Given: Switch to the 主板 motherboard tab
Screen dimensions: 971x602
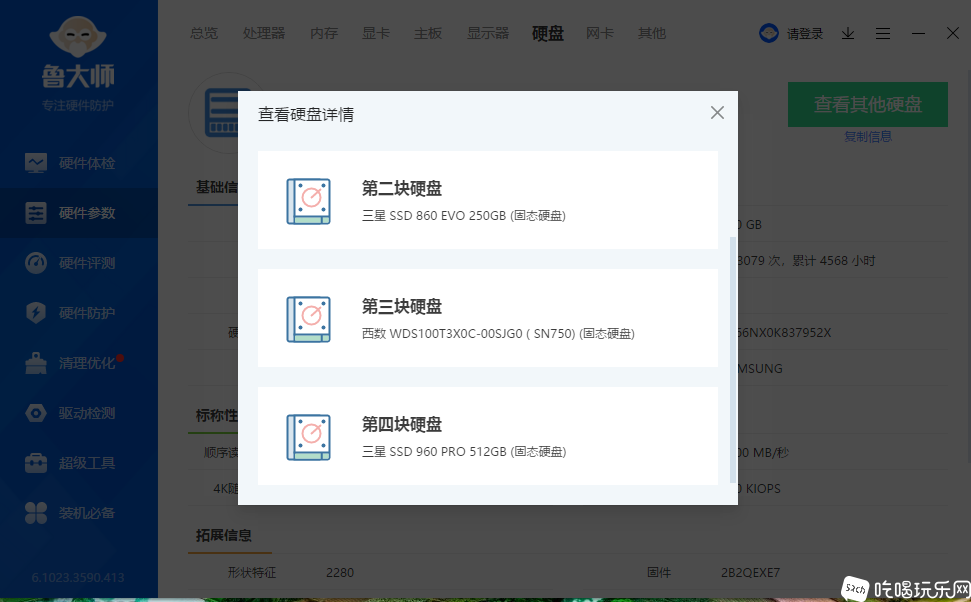Looking at the screenshot, I should tap(428, 33).
